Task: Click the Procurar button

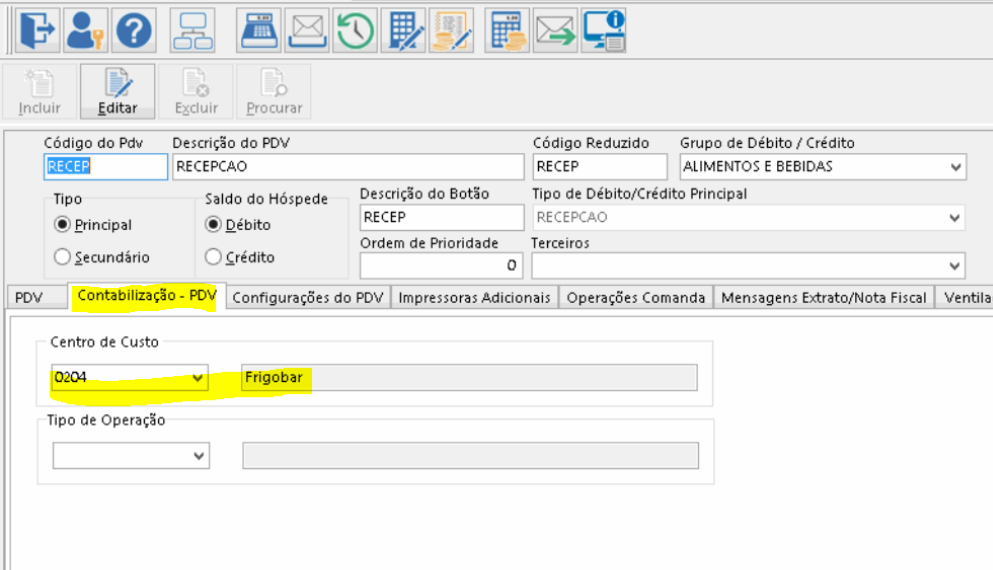Action: click(274, 91)
